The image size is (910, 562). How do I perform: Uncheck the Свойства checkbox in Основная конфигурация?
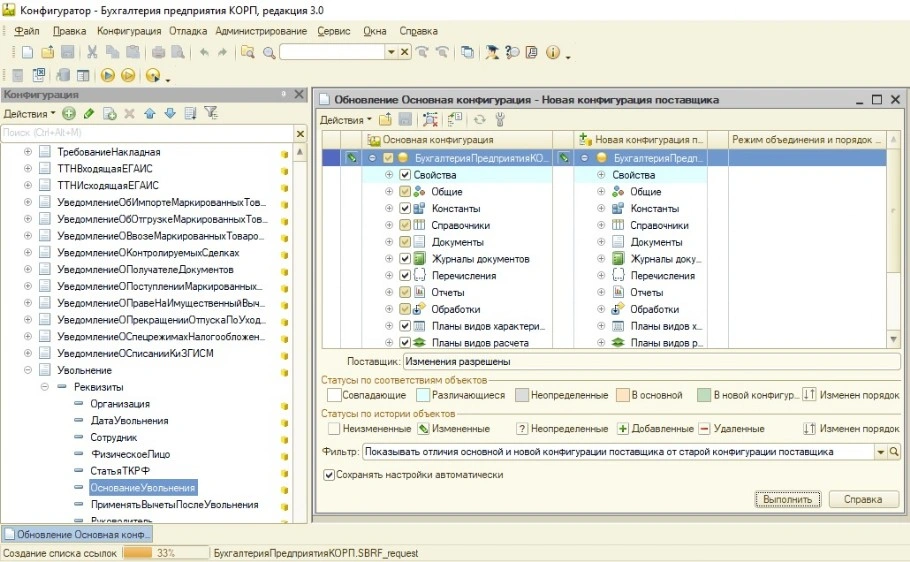[405, 175]
